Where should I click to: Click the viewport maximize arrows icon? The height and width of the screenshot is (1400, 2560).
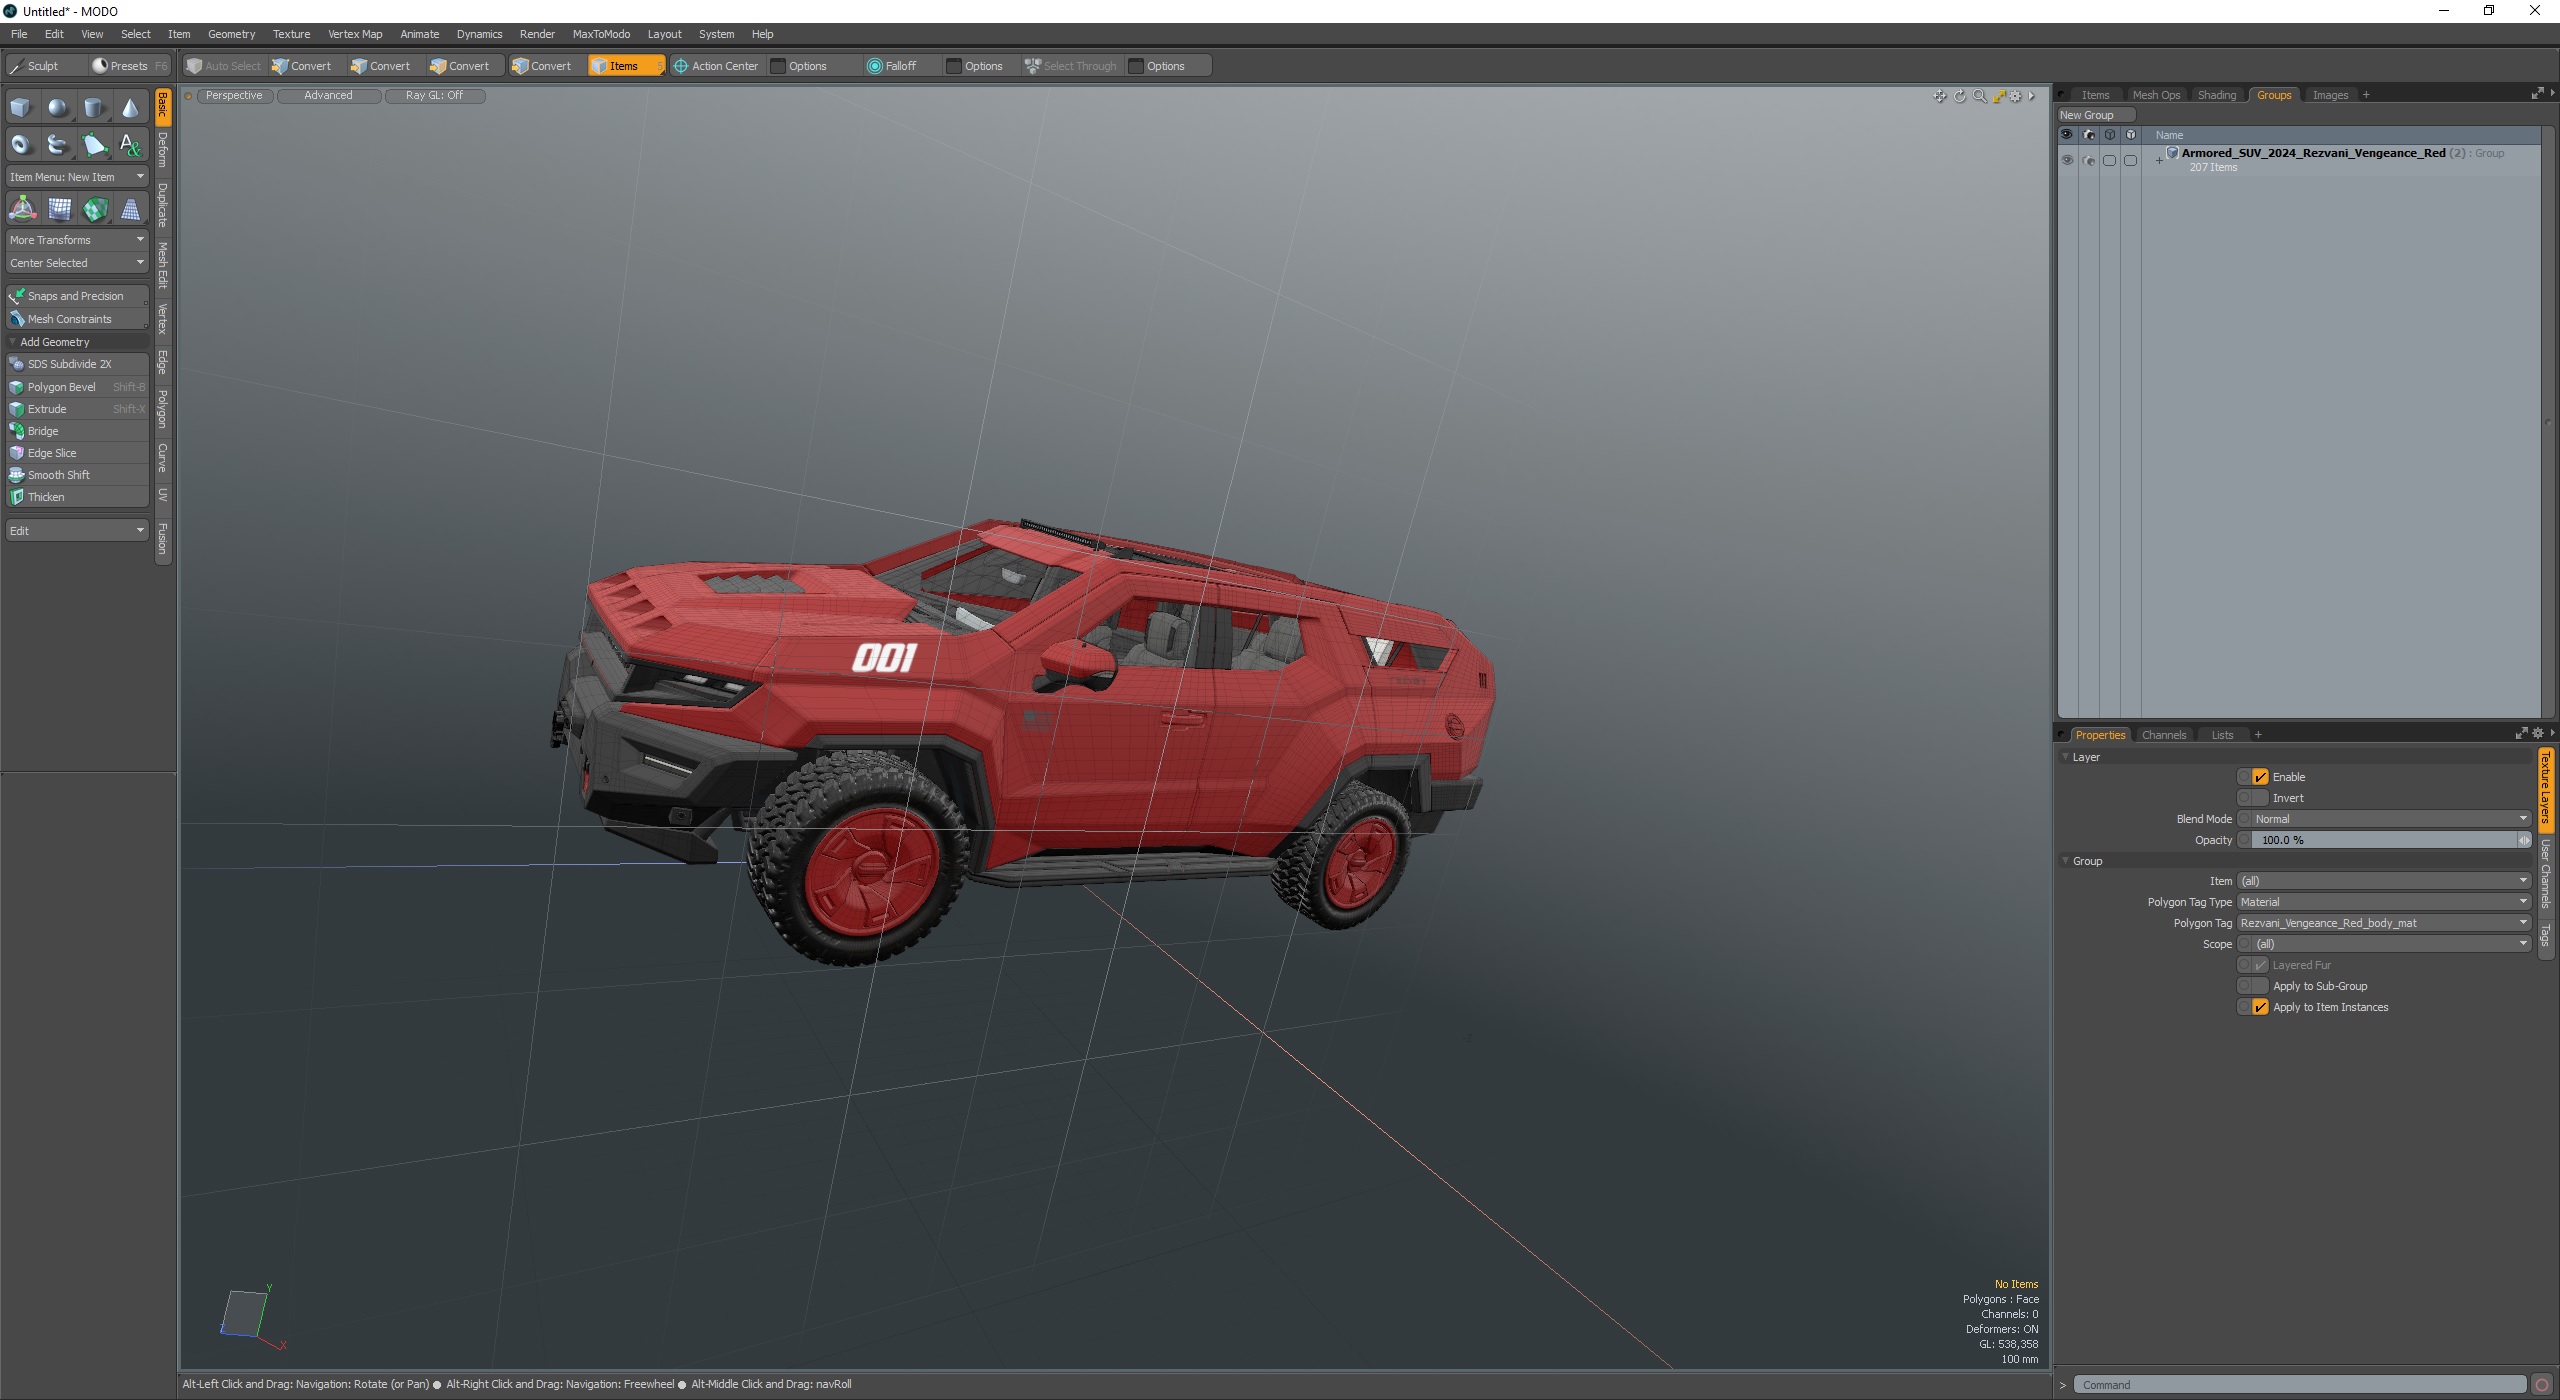click(x=1998, y=96)
